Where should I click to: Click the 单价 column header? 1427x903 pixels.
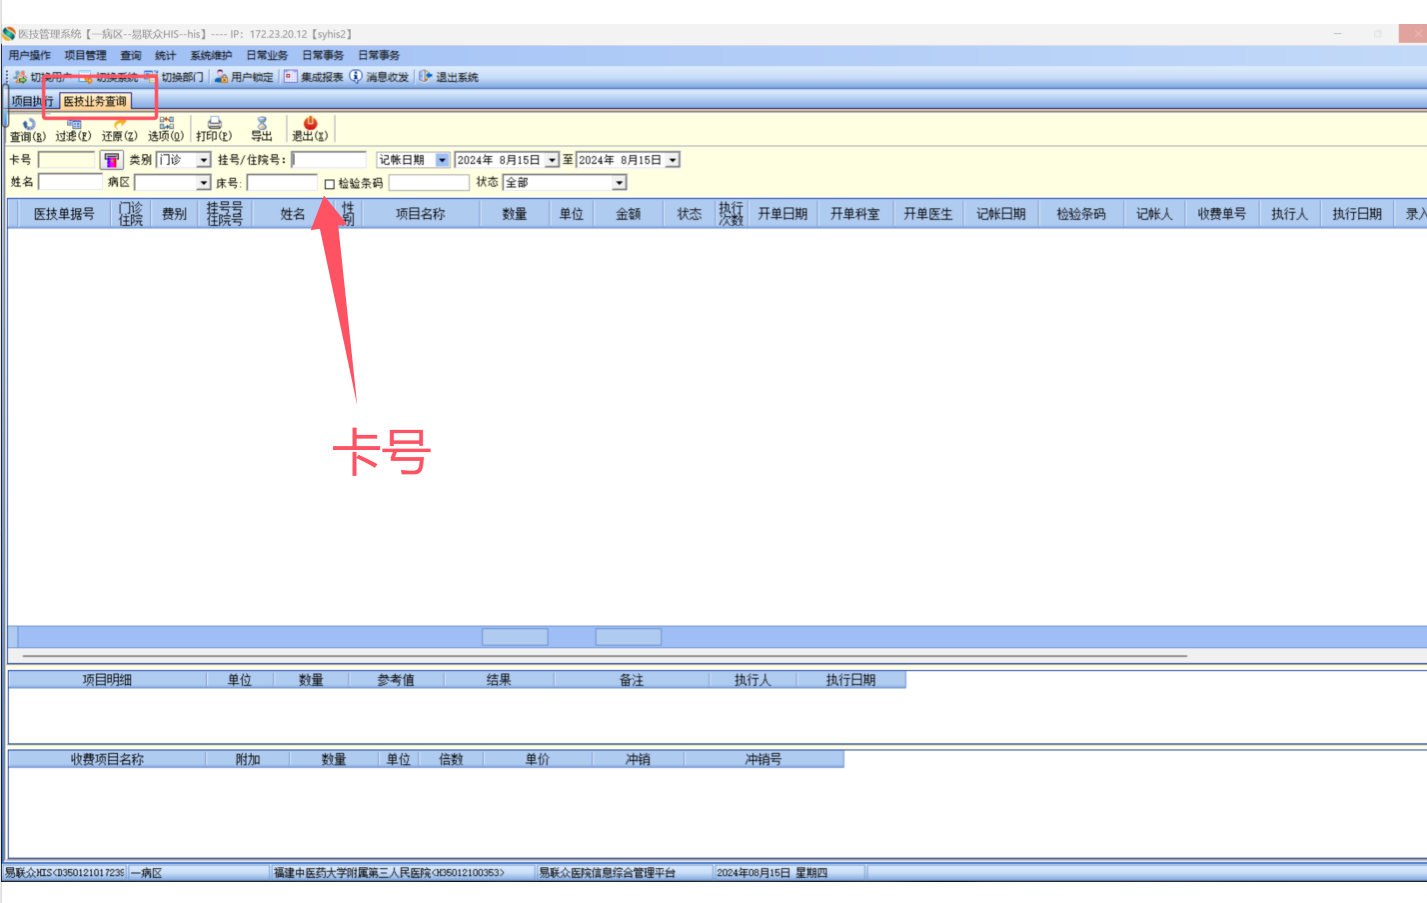pos(537,760)
